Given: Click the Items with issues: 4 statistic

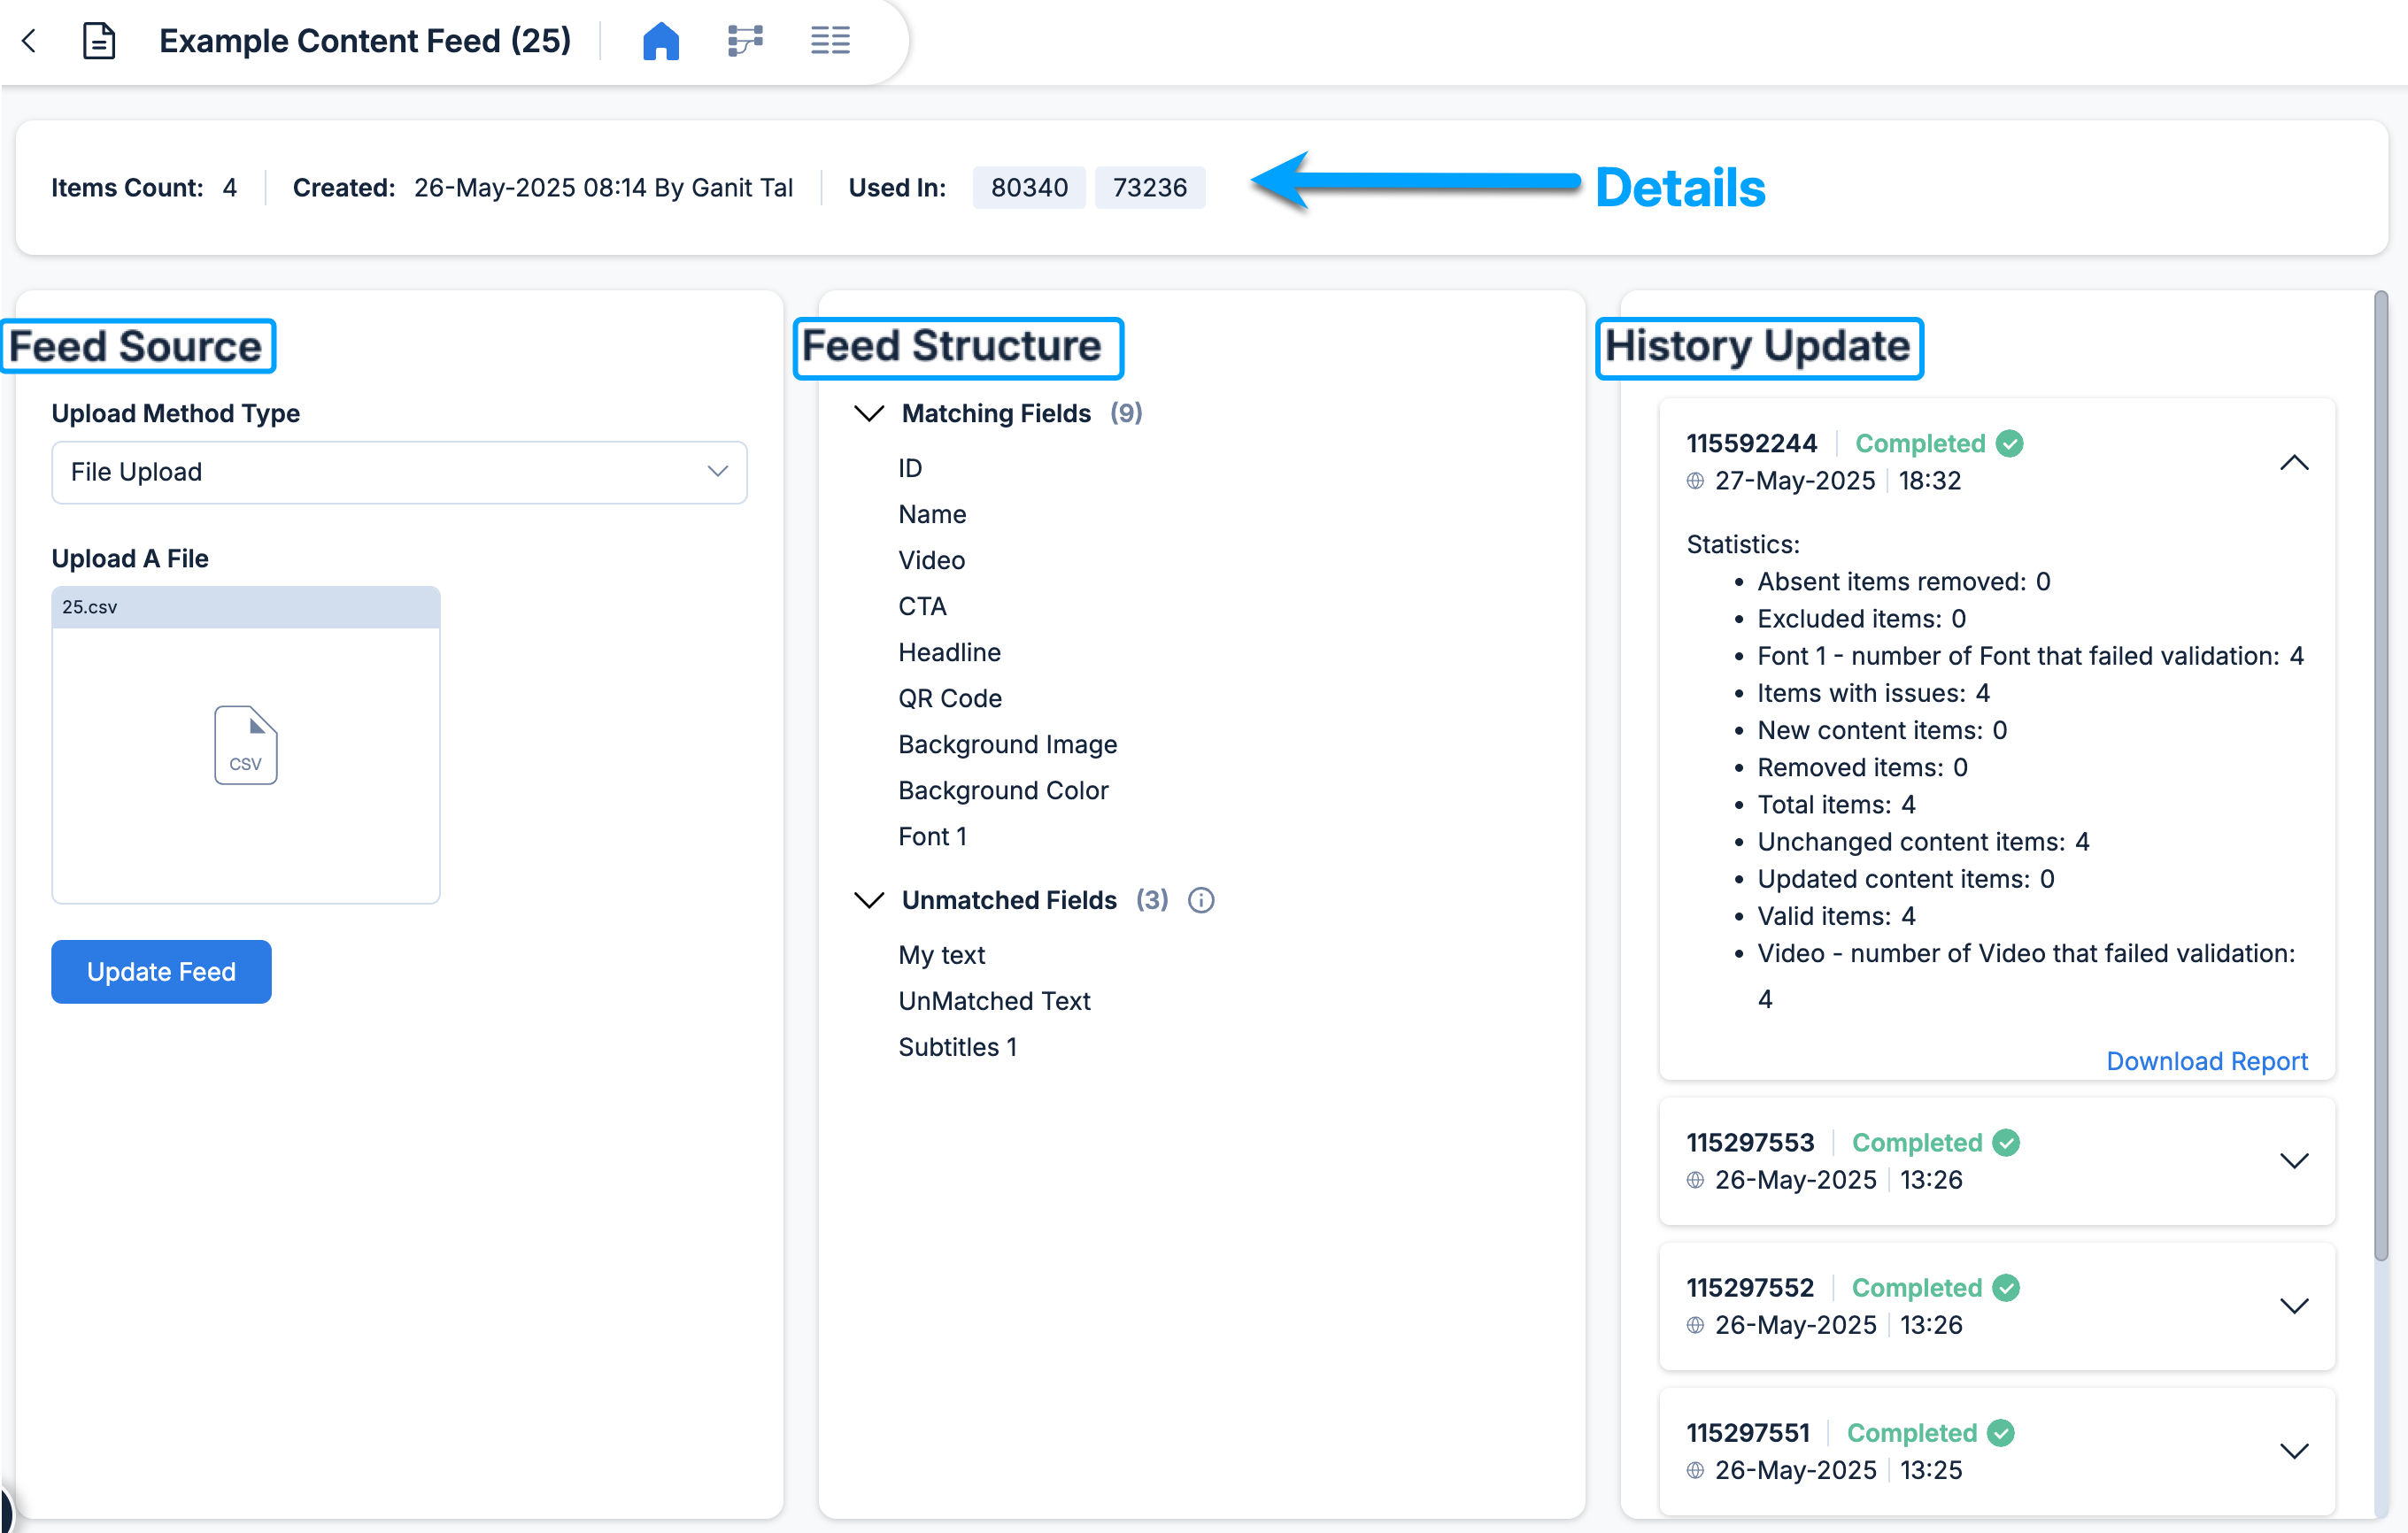Looking at the screenshot, I should [x=1874, y=693].
